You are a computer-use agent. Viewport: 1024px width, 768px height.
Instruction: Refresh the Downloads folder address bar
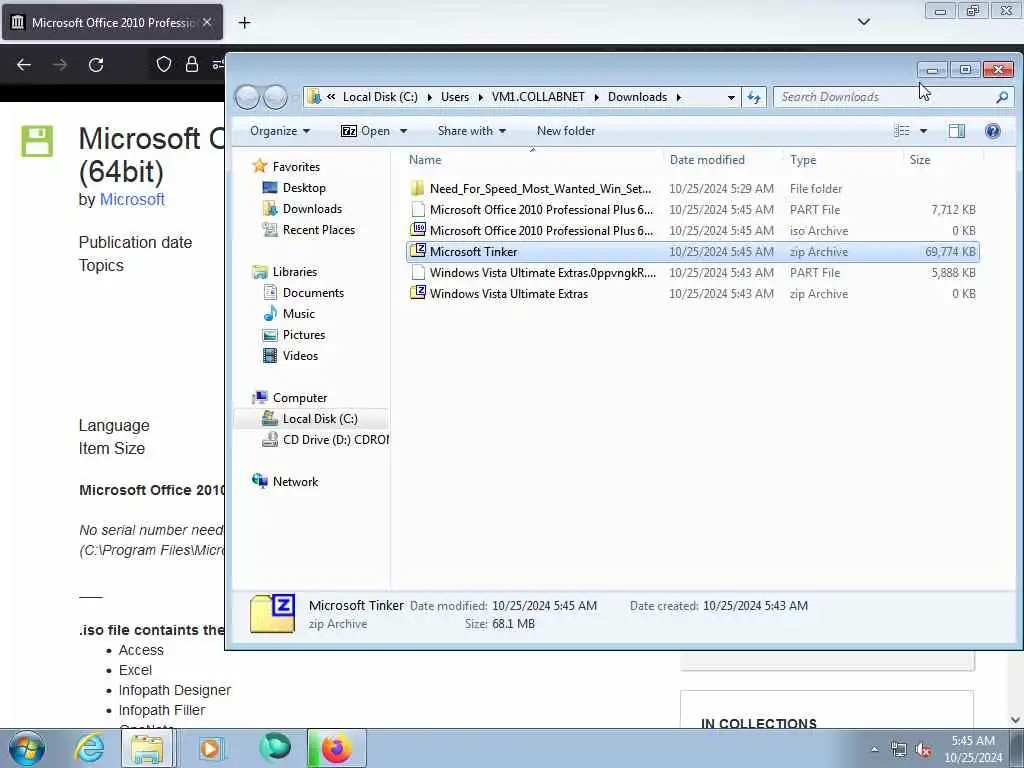(754, 97)
